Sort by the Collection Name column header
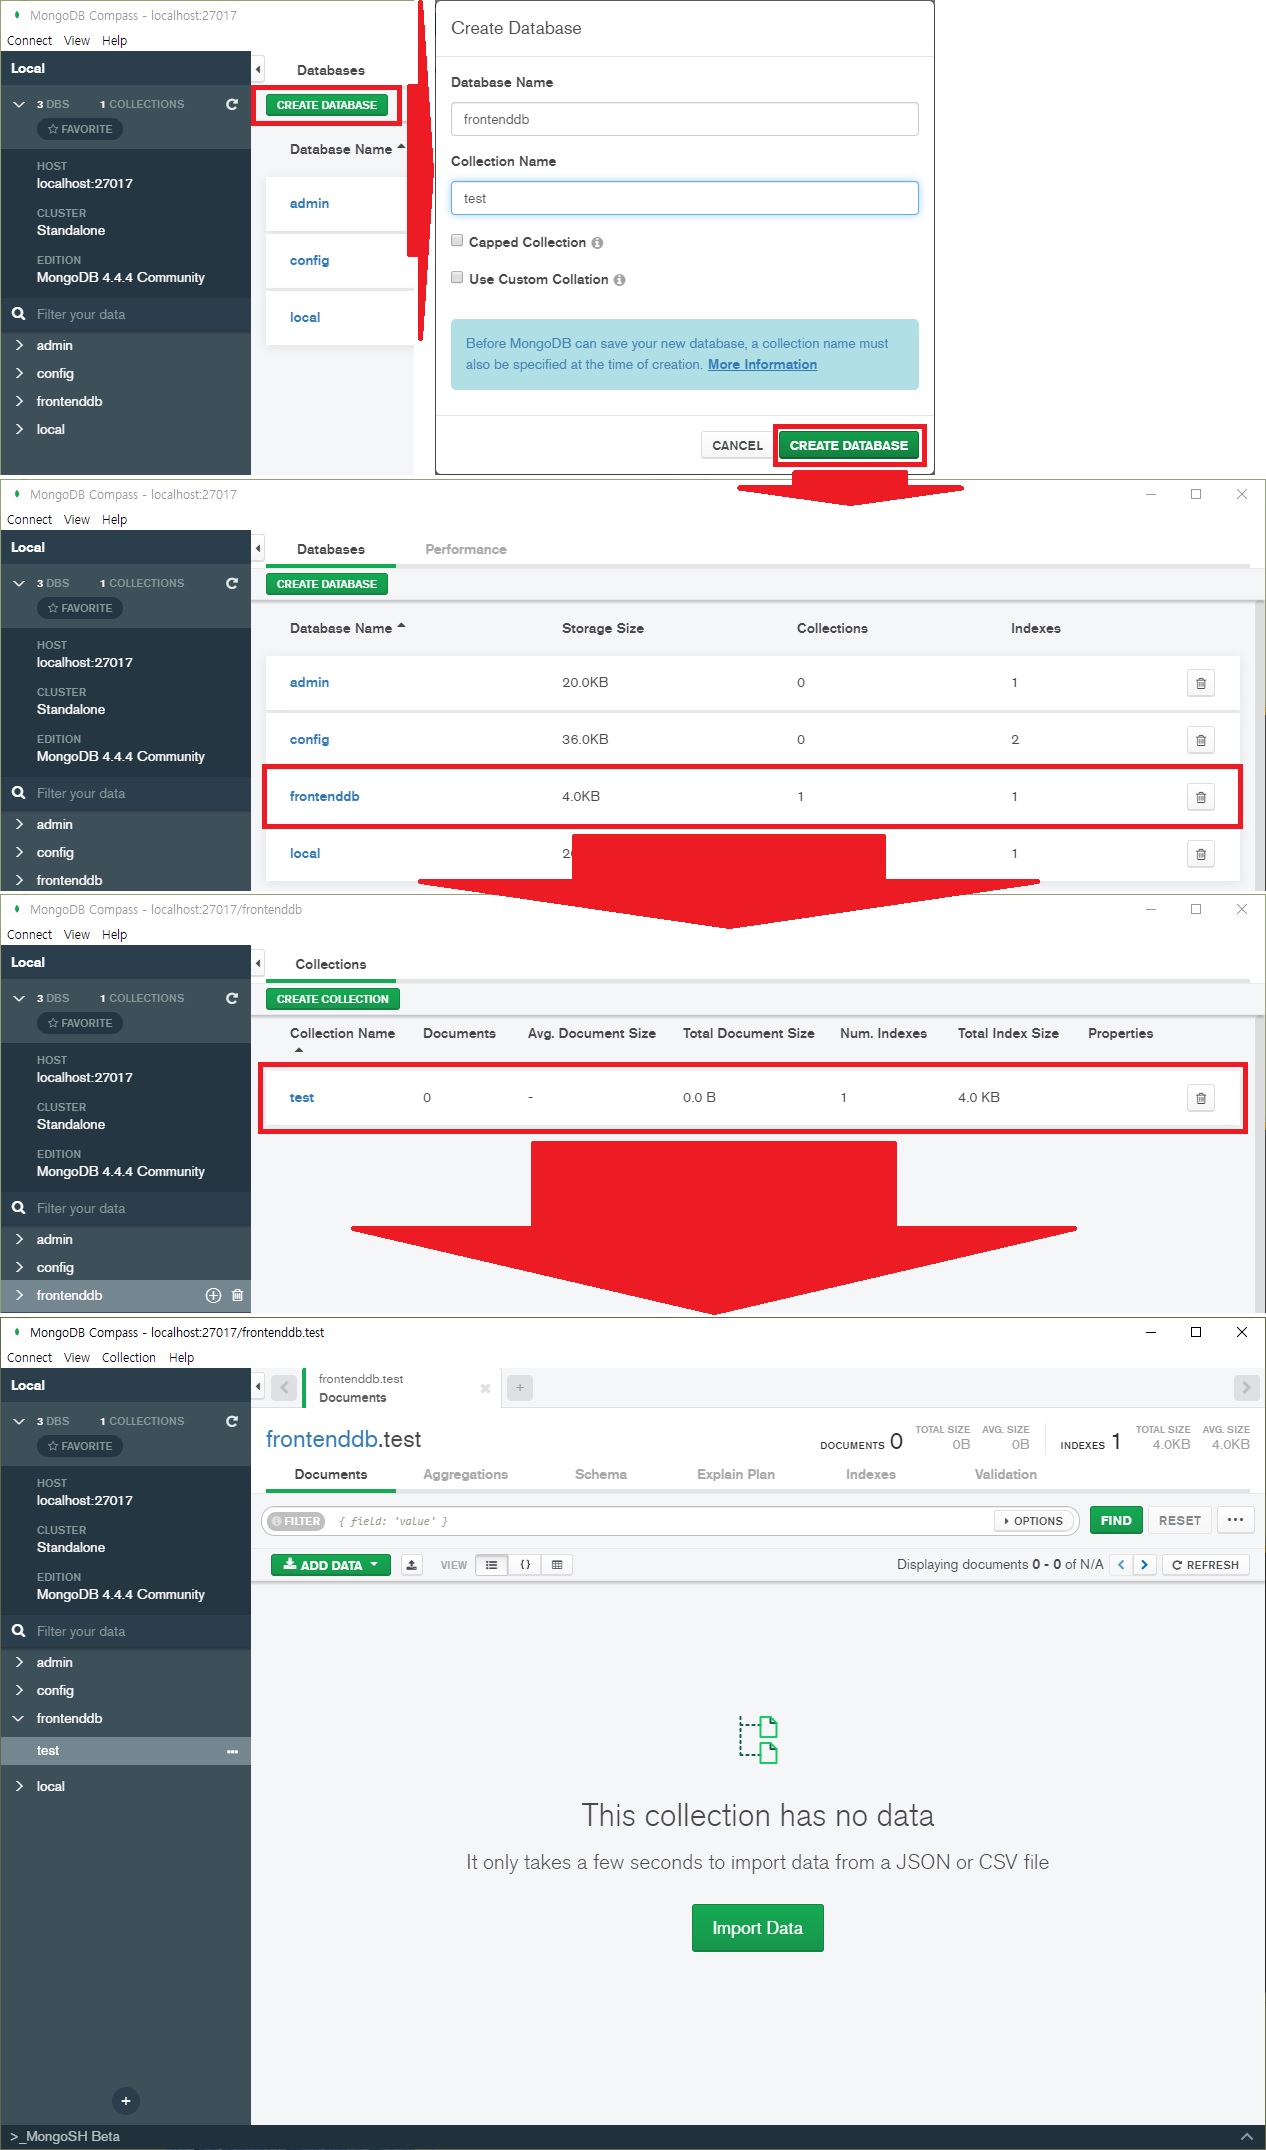This screenshot has height=2150, width=1266. pos(342,1033)
